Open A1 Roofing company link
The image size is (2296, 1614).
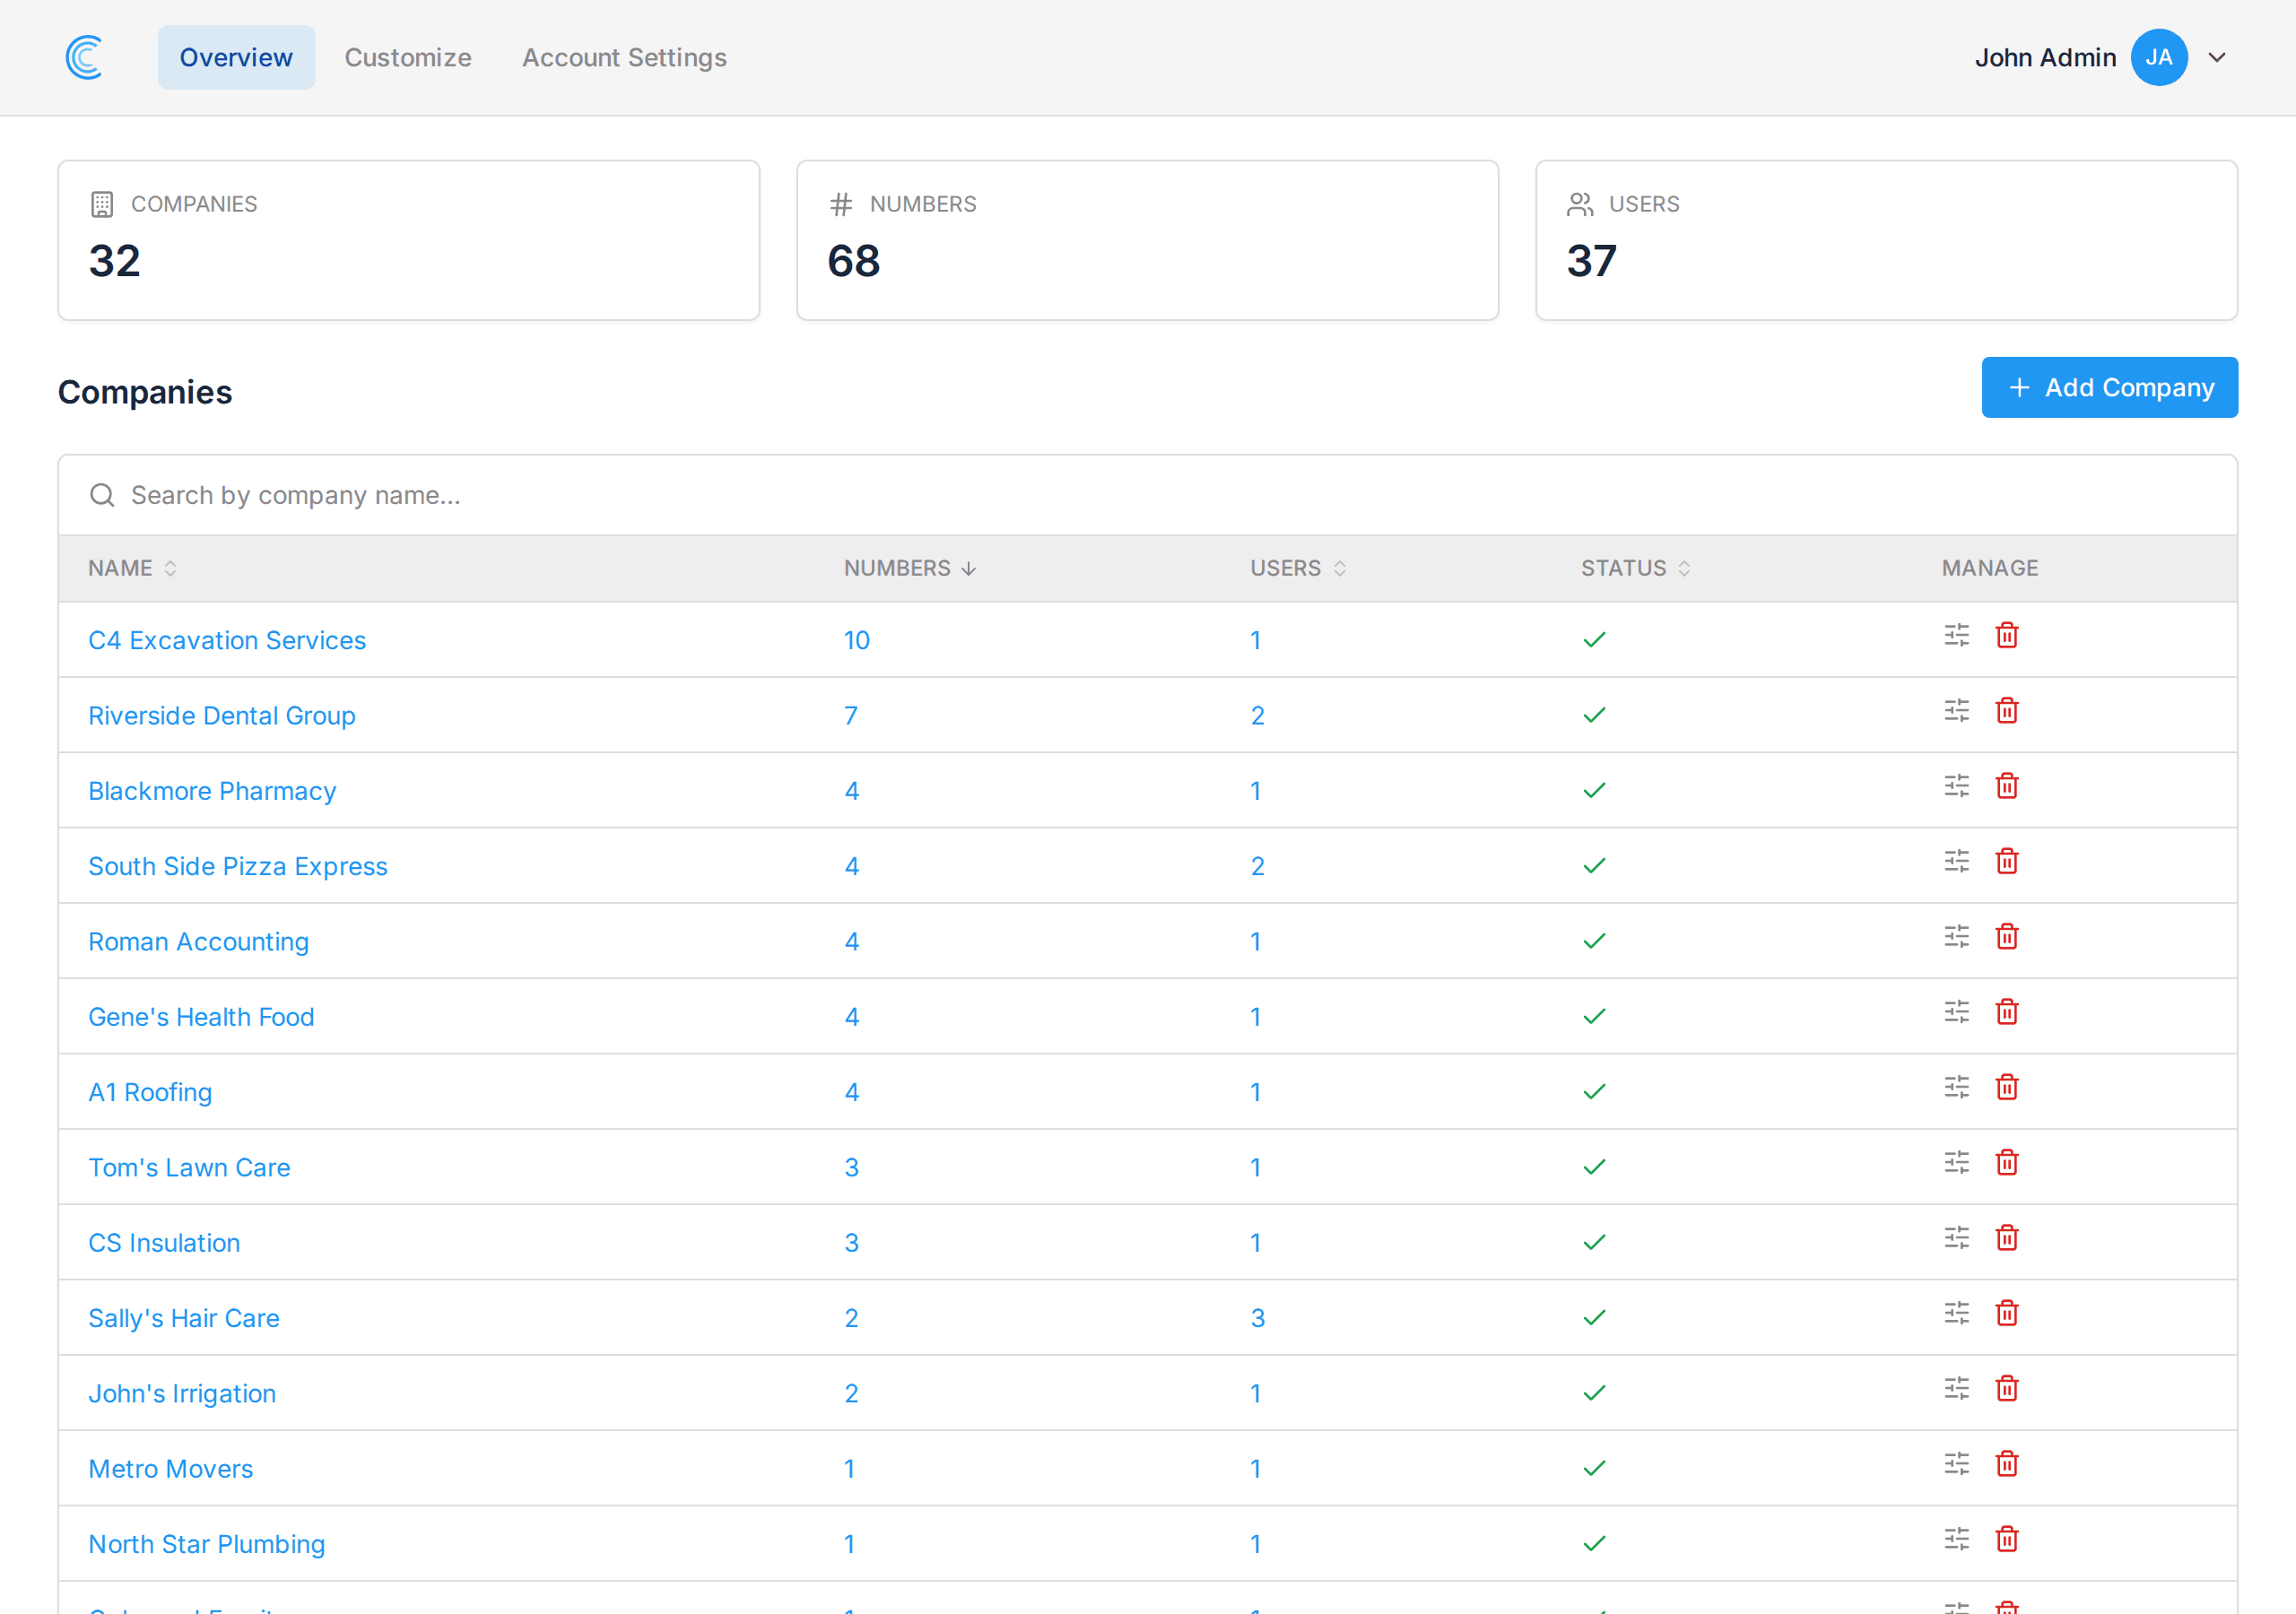point(150,1092)
